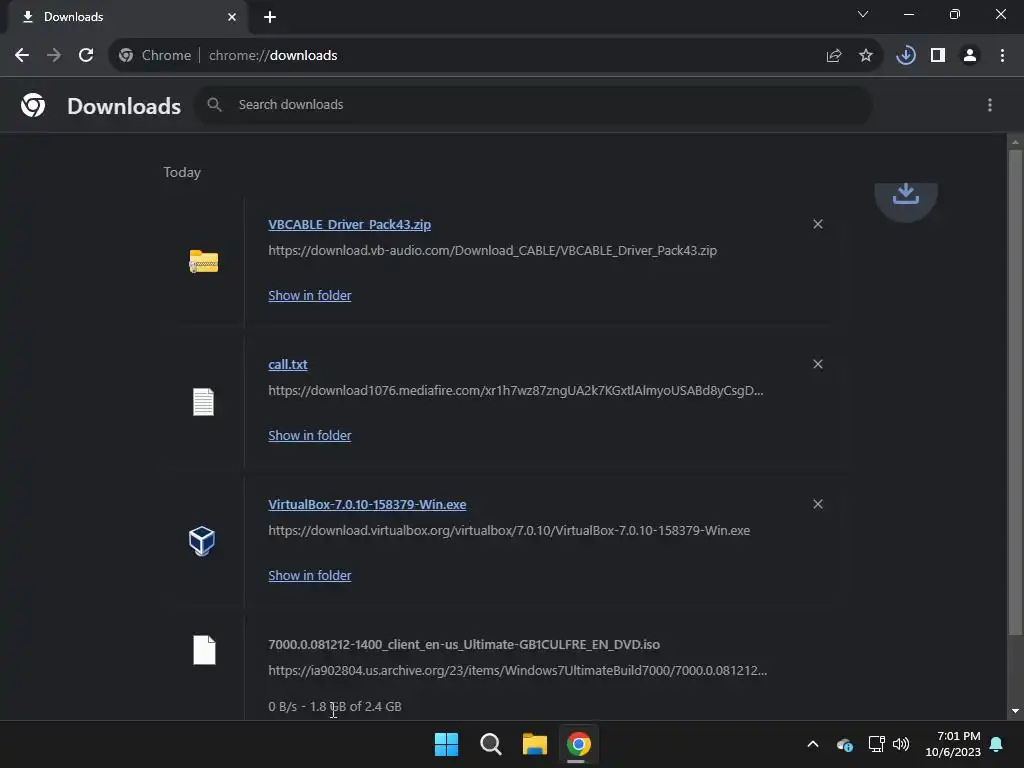Click the search magnifier in downloads search
Image resolution: width=1024 pixels, height=768 pixels.
tap(214, 104)
